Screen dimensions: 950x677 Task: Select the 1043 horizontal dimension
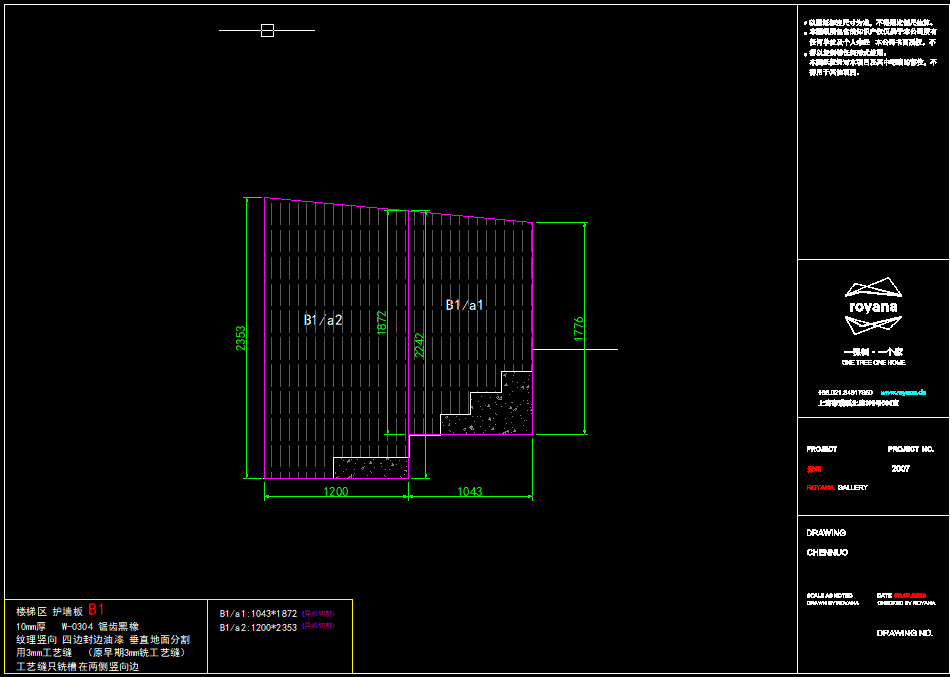tap(469, 491)
